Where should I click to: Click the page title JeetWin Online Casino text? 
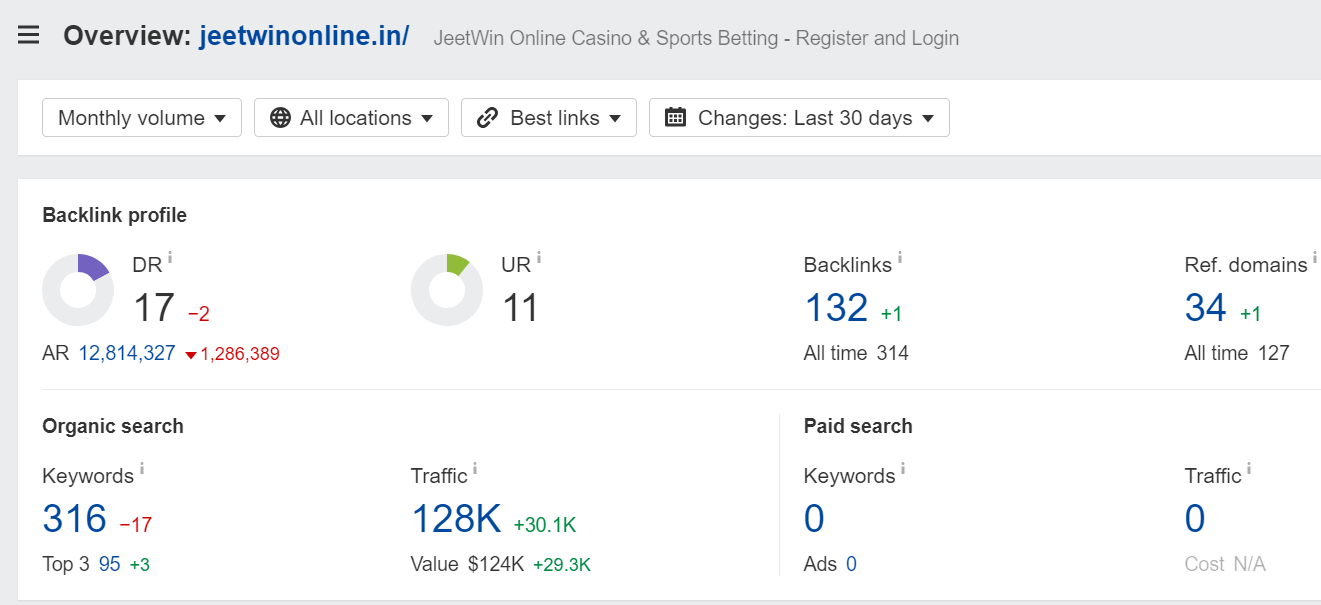[x=696, y=38]
